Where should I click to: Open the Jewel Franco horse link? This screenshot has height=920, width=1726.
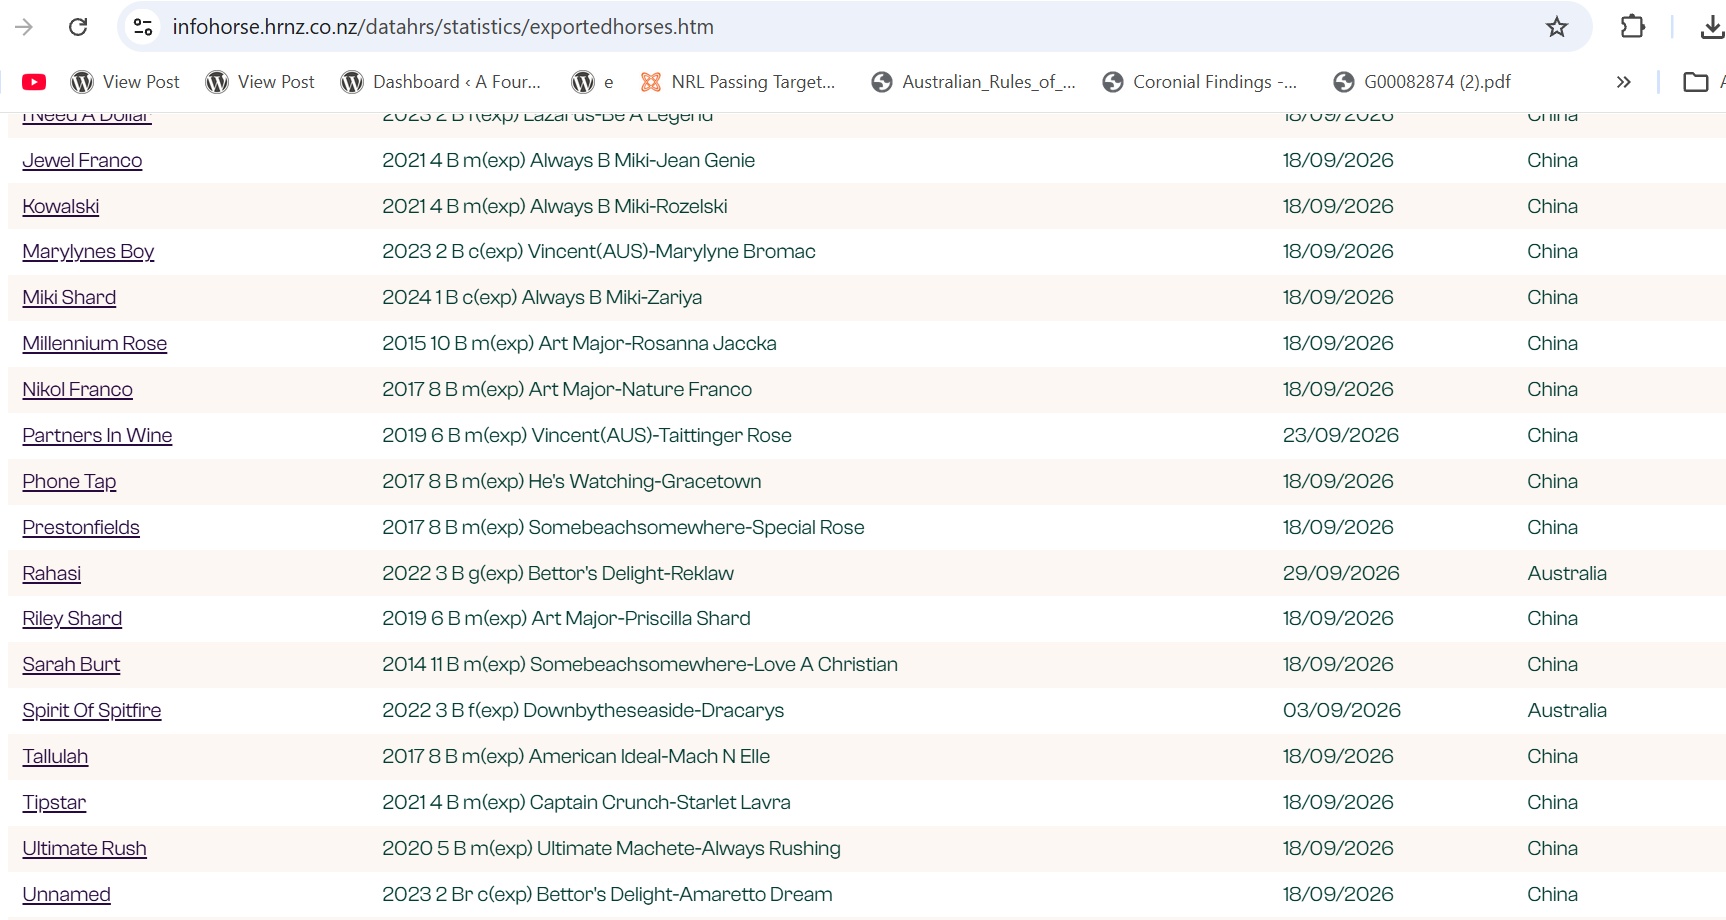[x=82, y=161]
